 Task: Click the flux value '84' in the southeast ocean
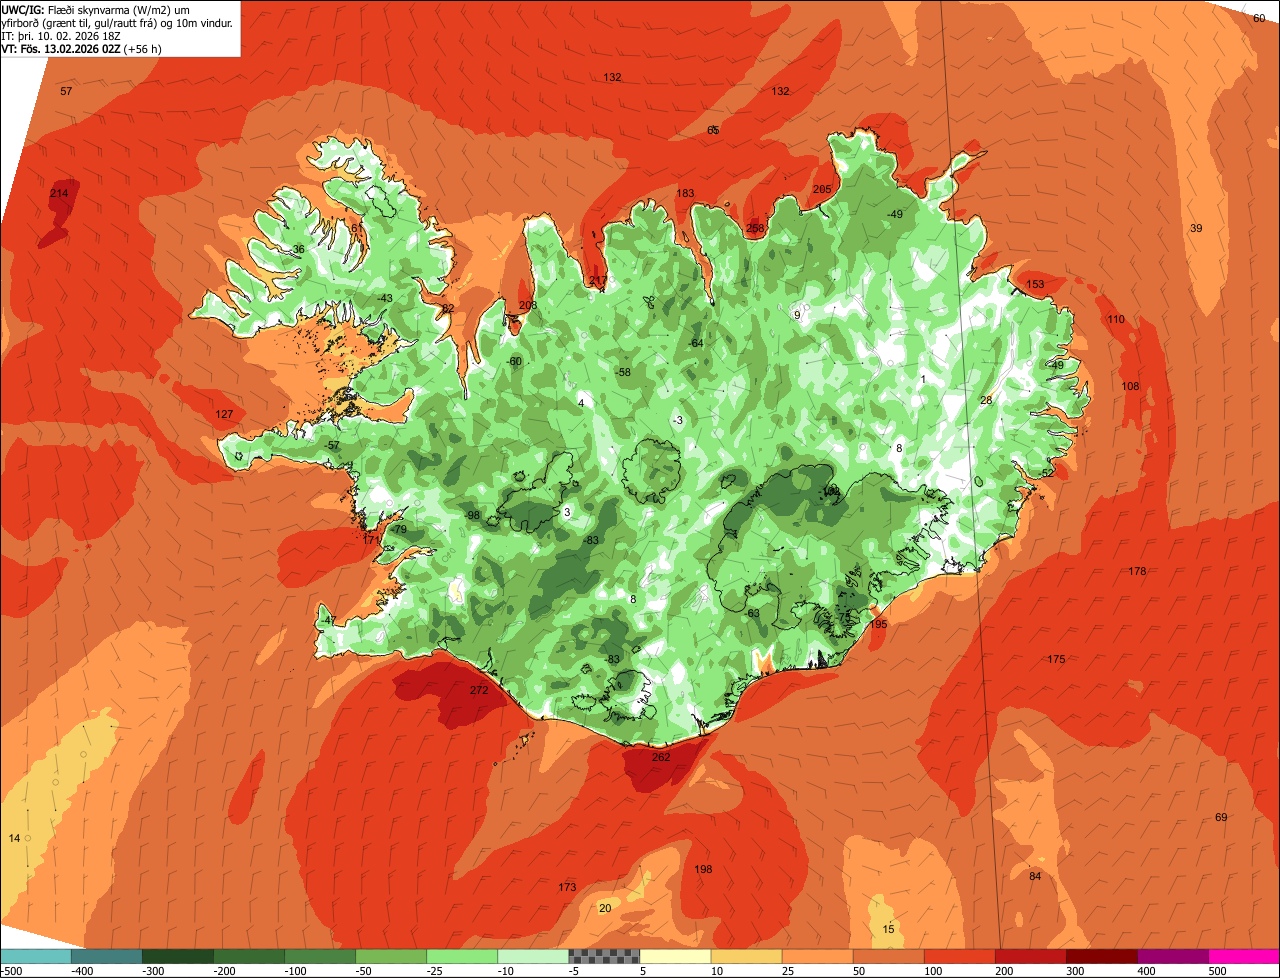[1035, 876]
